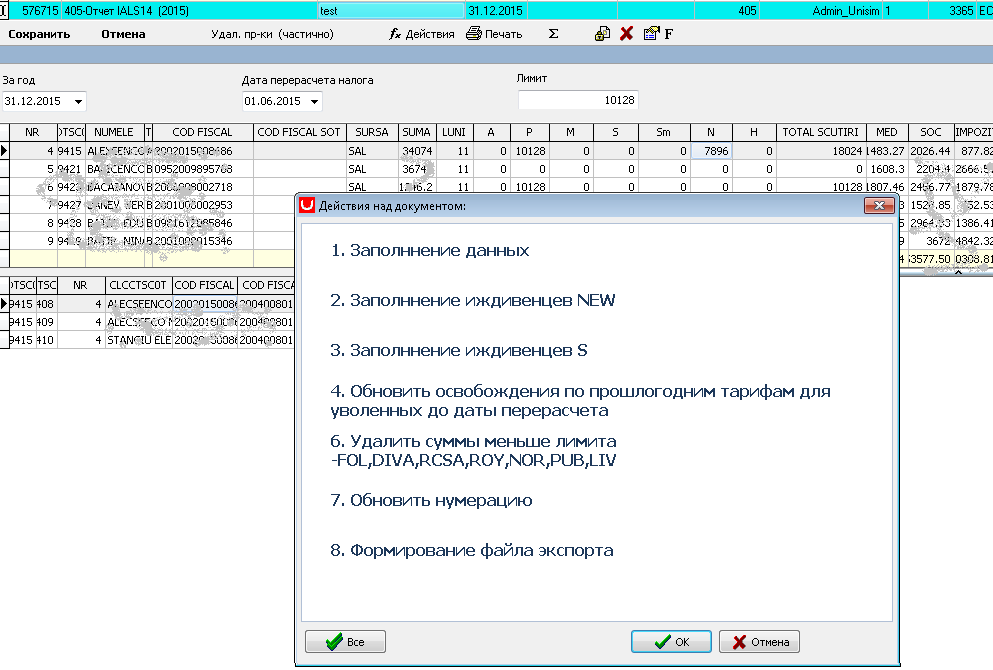993x670 pixels.
Task: Click the SURSA column header
Action: click(372, 132)
